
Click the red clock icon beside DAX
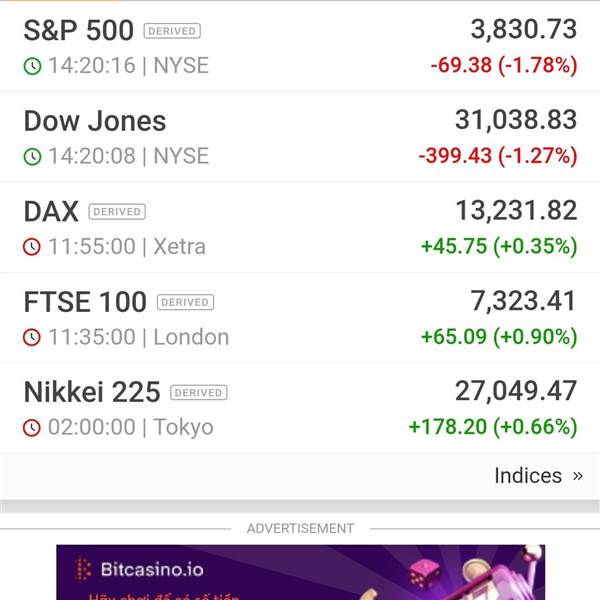click(32, 247)
